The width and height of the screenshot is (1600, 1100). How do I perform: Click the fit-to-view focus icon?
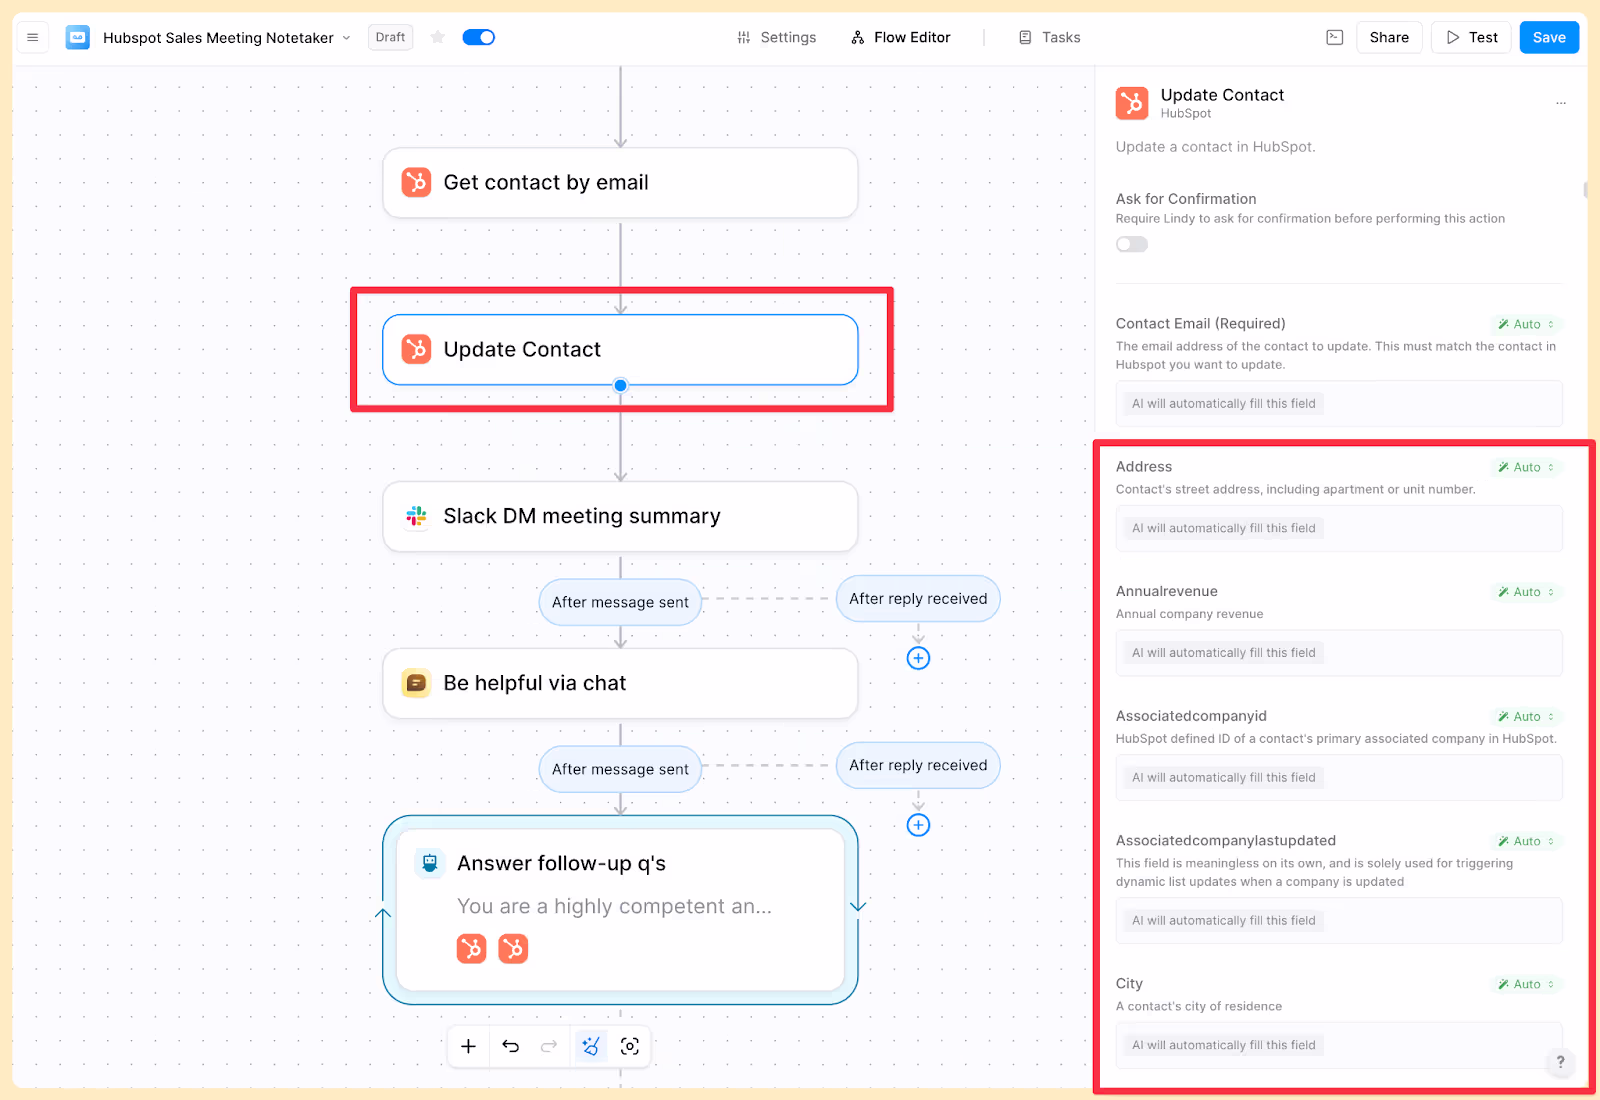pos(630,1046)
